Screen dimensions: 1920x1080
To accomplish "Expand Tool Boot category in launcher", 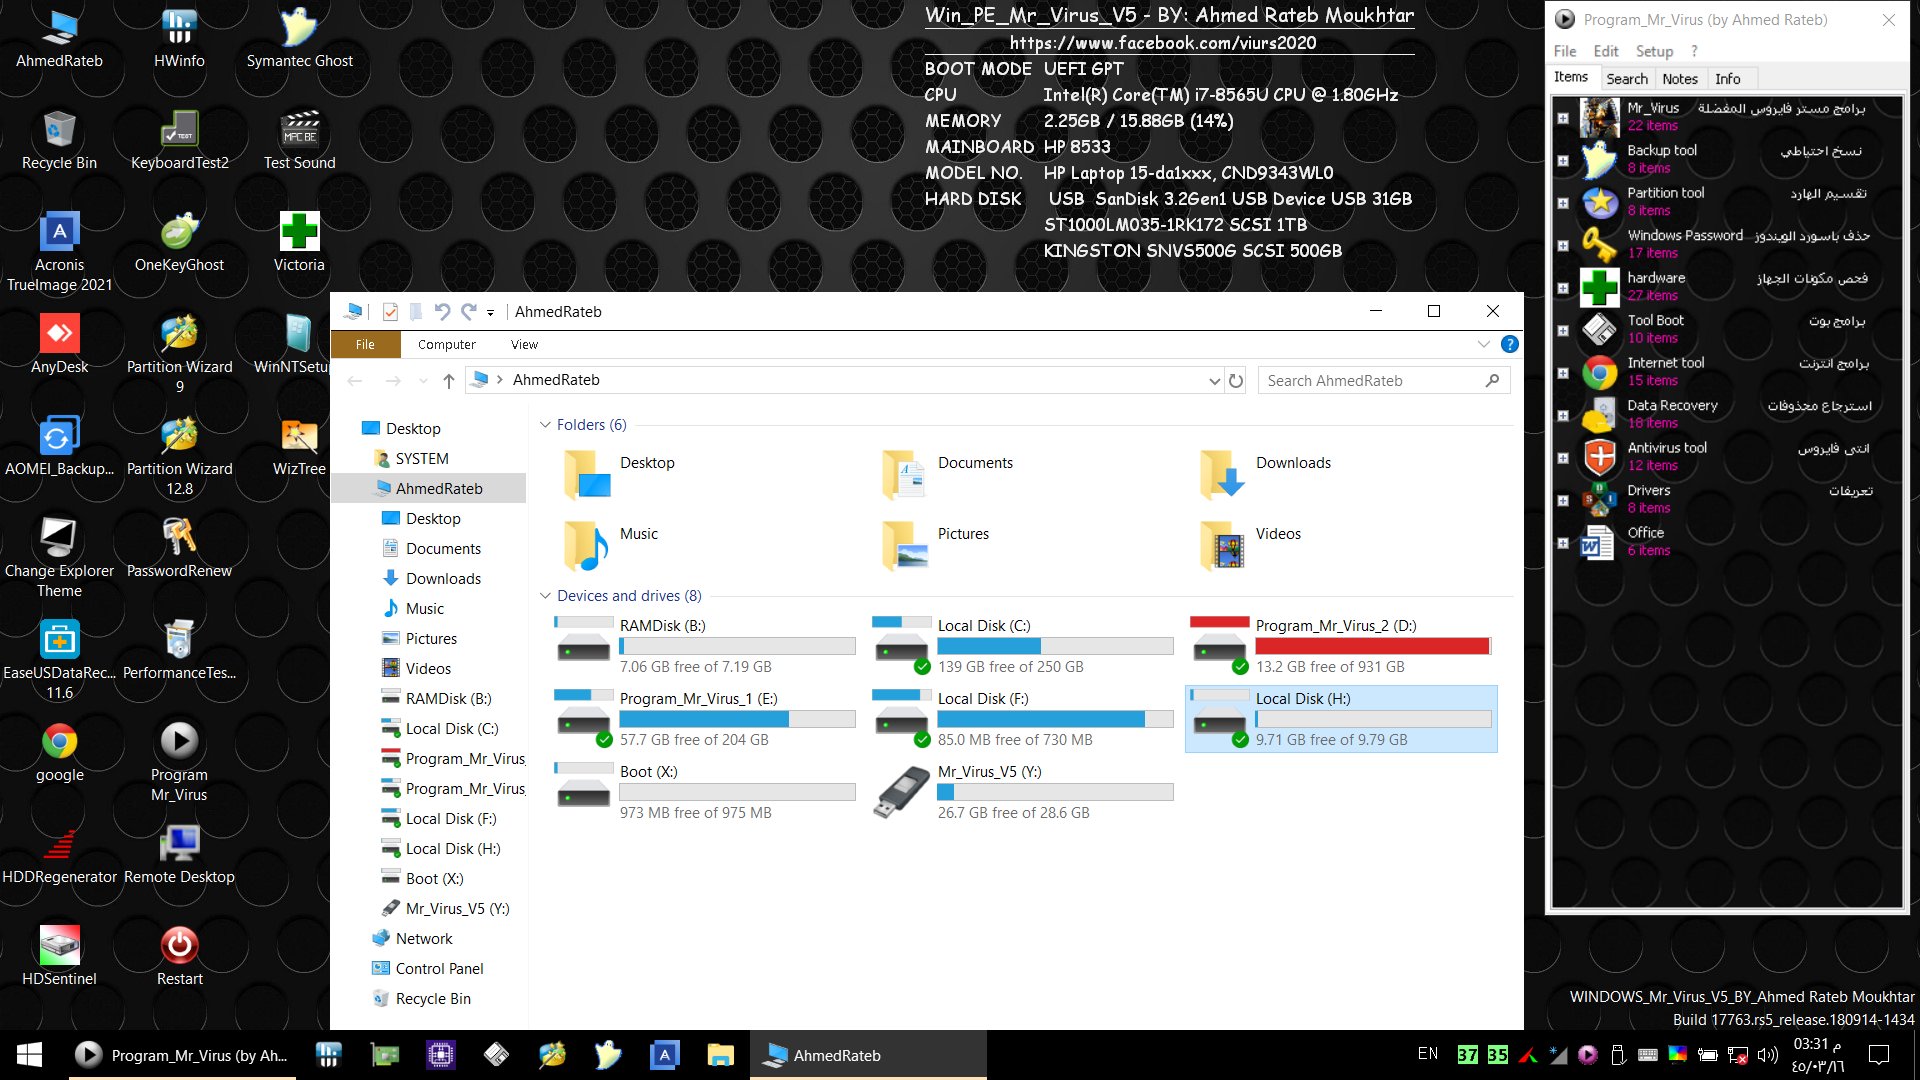I will click(1563, 330).
